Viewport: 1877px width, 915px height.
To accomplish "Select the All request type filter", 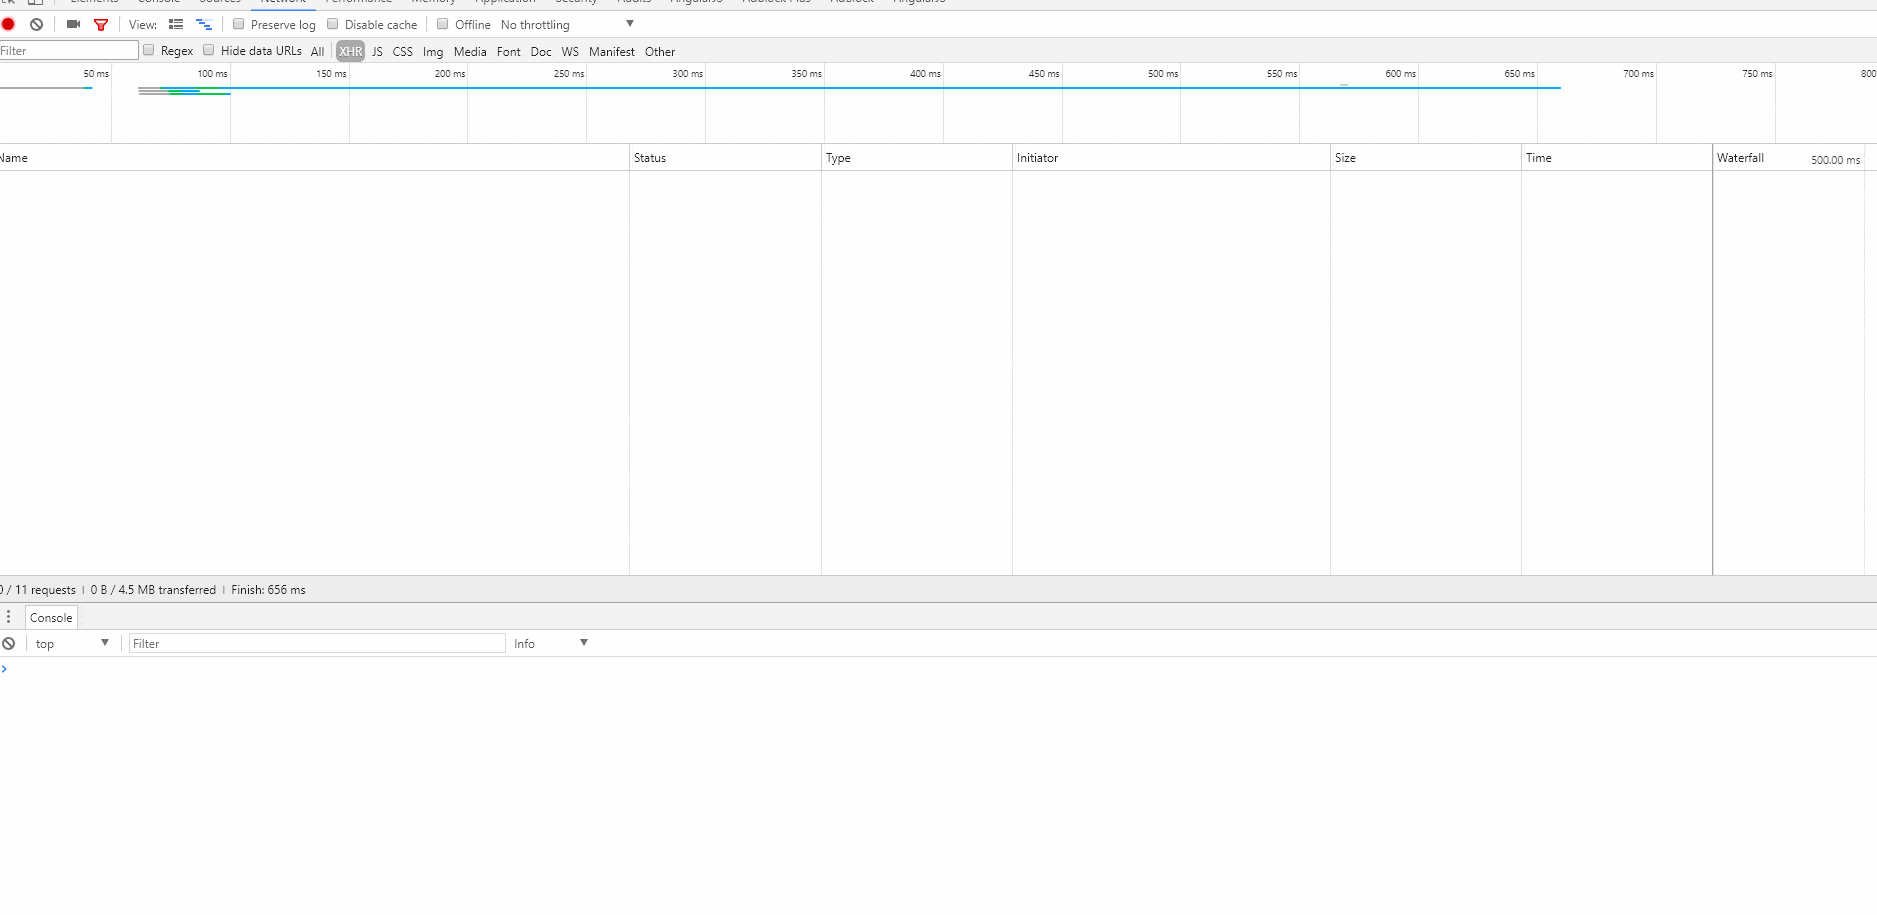I will point(318,51).
